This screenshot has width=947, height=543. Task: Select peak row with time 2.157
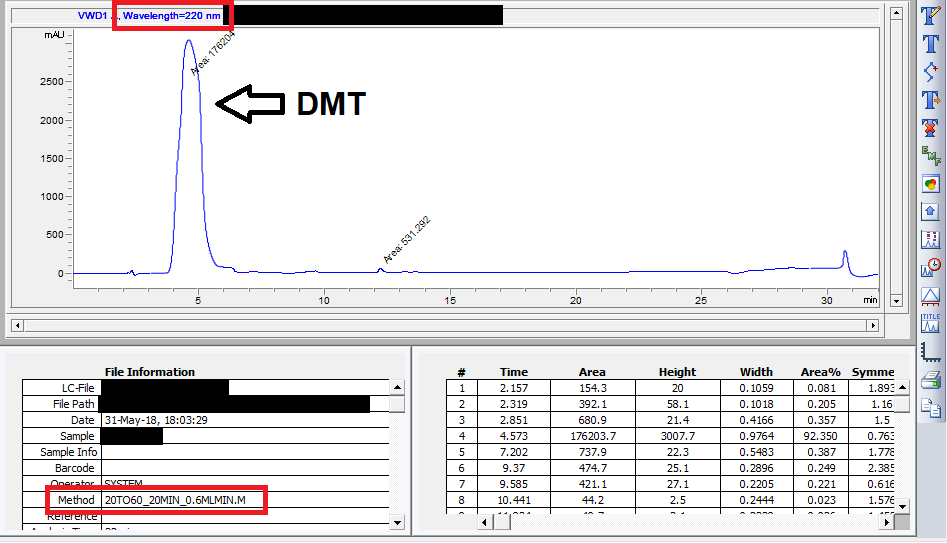tap(670, 388)
